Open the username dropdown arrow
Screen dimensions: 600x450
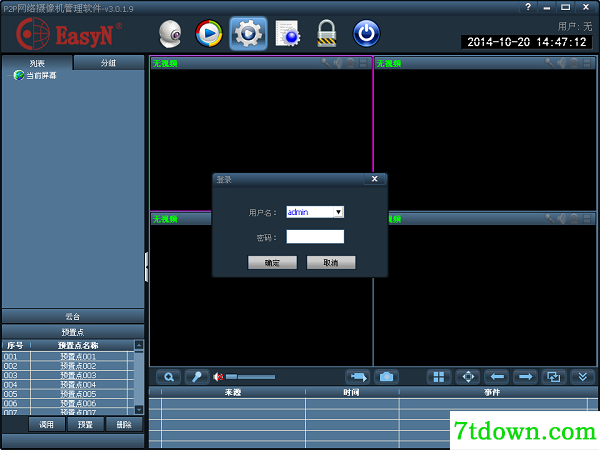coord(338,212)
